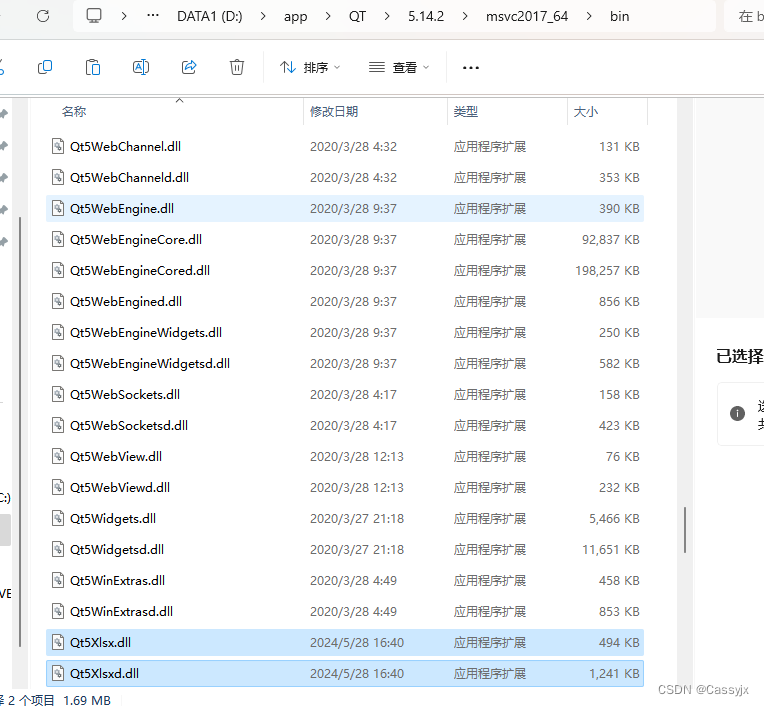
Task: Click the info icon in details pane
Action: (737, 413)
